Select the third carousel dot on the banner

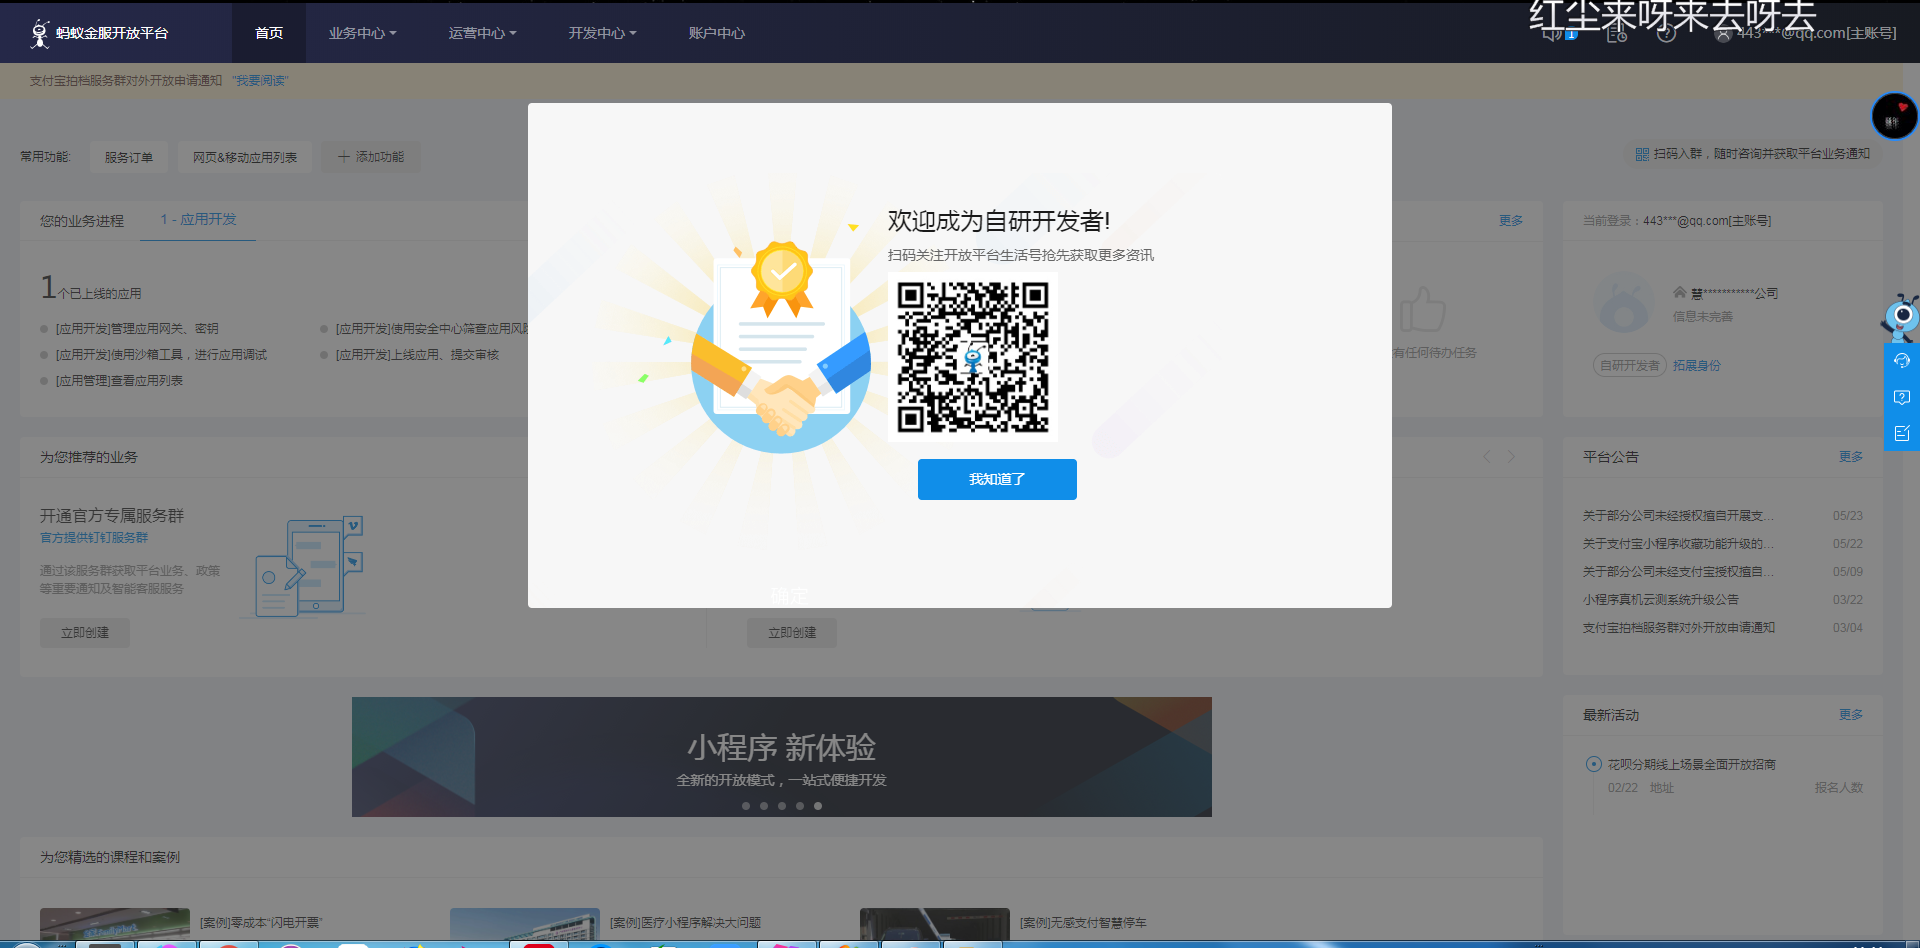[782, 806]
